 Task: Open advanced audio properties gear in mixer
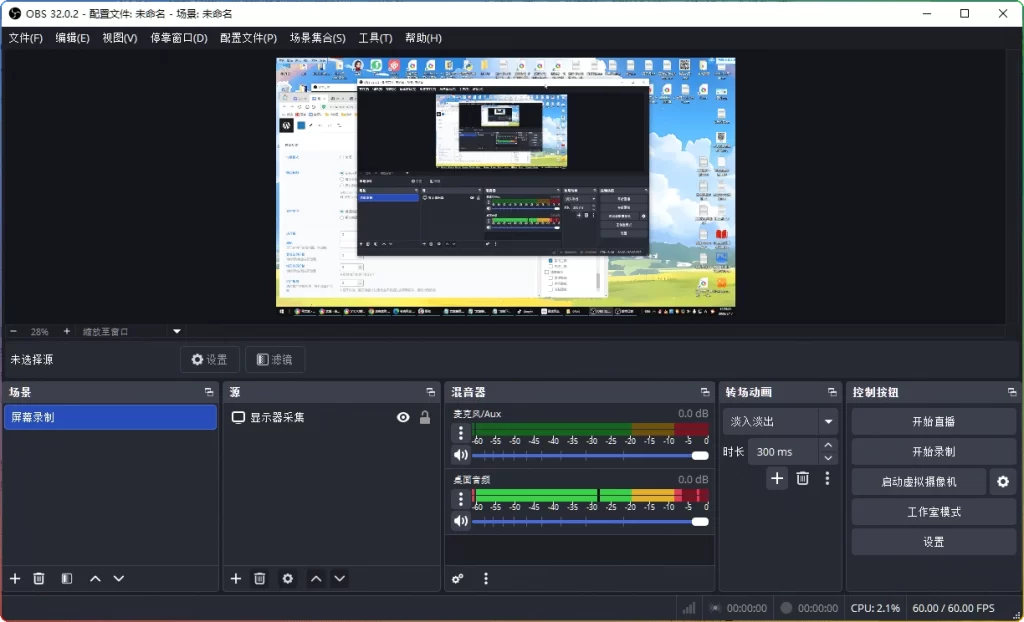pos(457,578)
